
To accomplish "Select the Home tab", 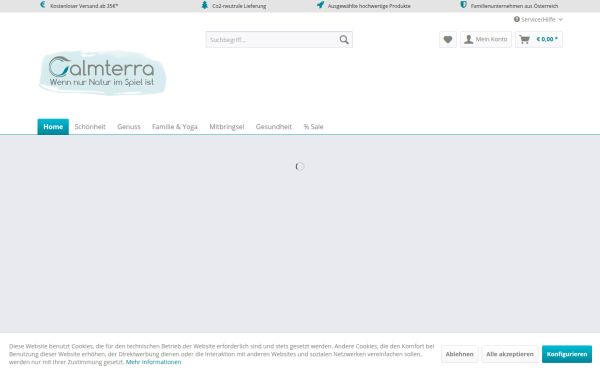I will [53, 127].
